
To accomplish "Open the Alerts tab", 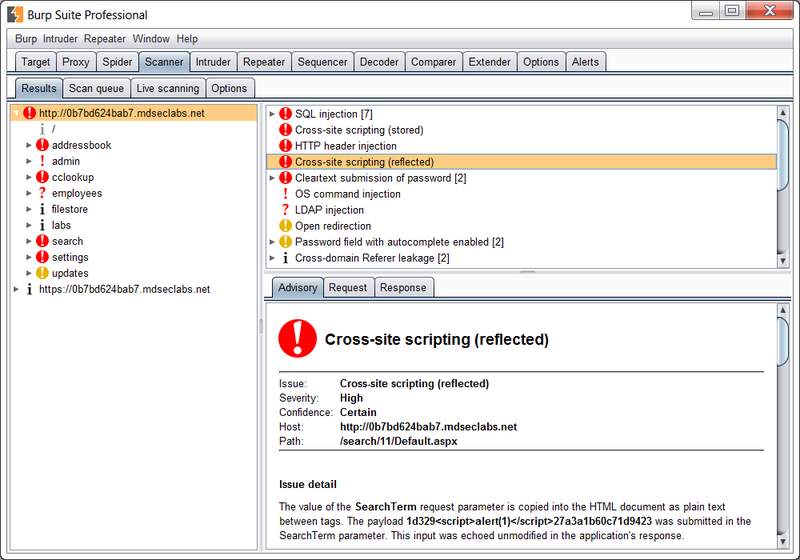I will pyautogui.click(x=585, y=62).
